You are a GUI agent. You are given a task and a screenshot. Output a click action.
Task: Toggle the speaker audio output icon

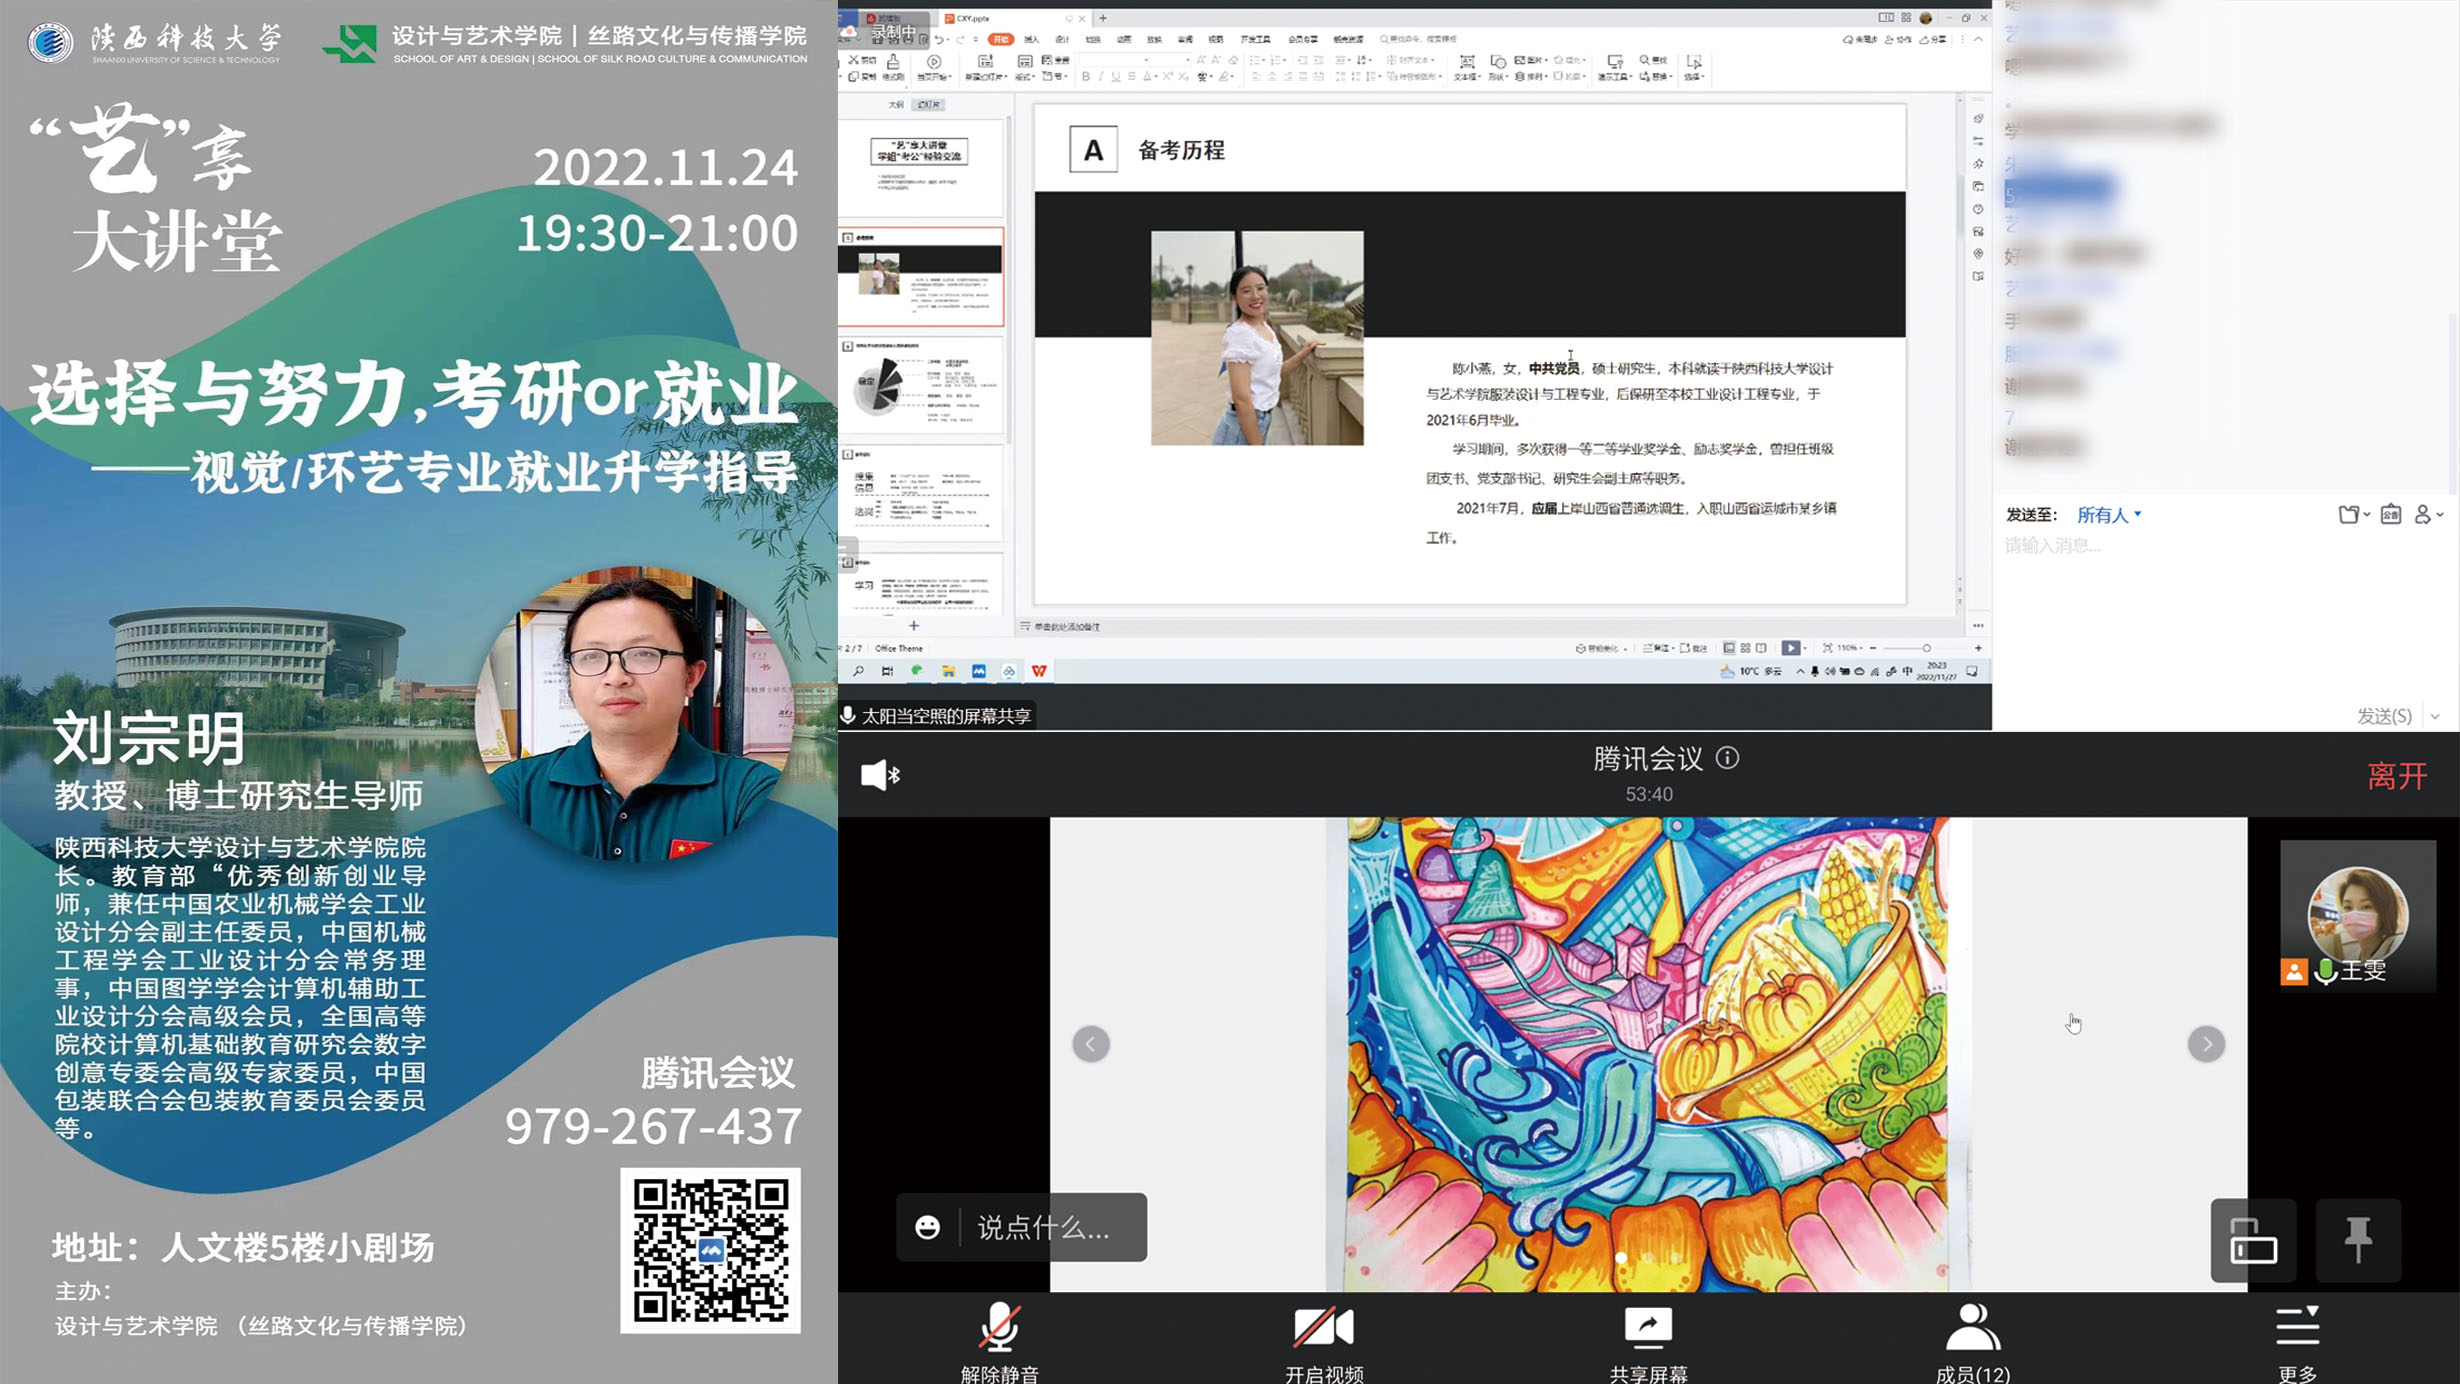(x=880, y=775)
